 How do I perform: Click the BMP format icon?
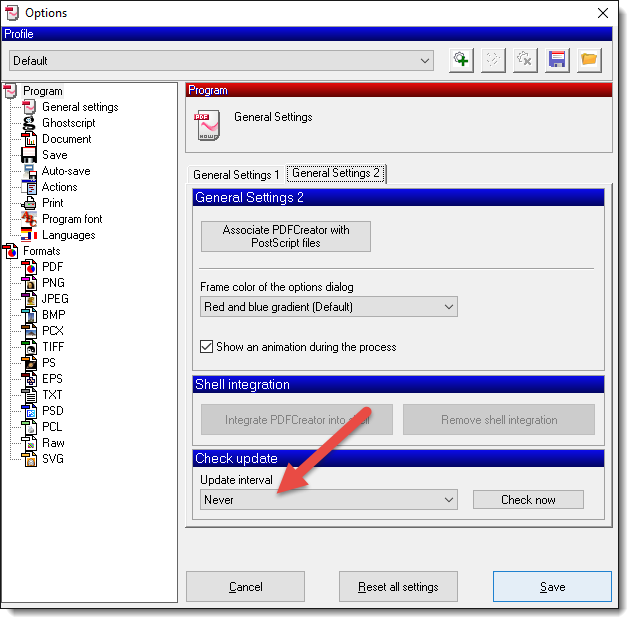click(29, 315)
